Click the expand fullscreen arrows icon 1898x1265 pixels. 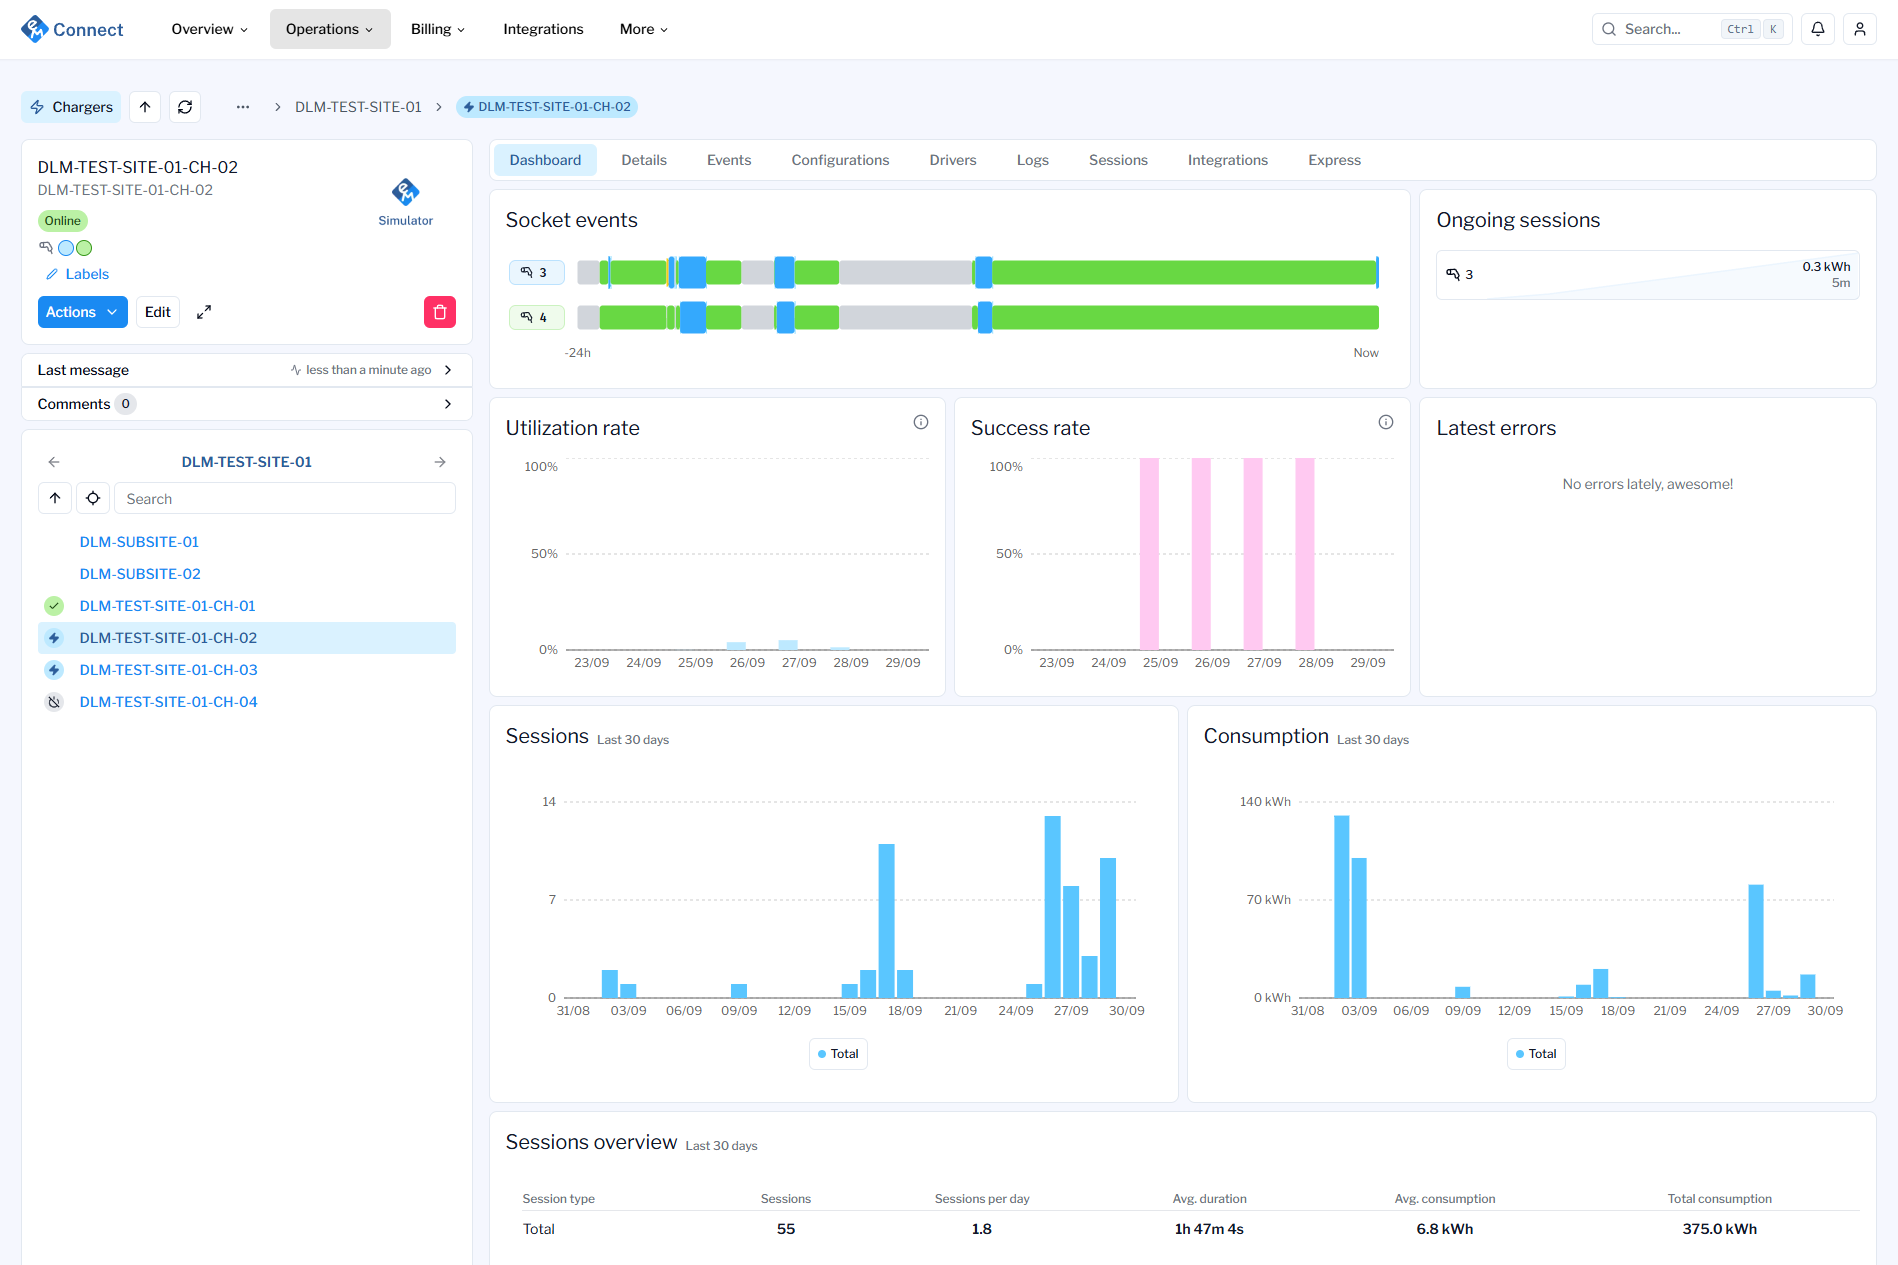point(204,312)
